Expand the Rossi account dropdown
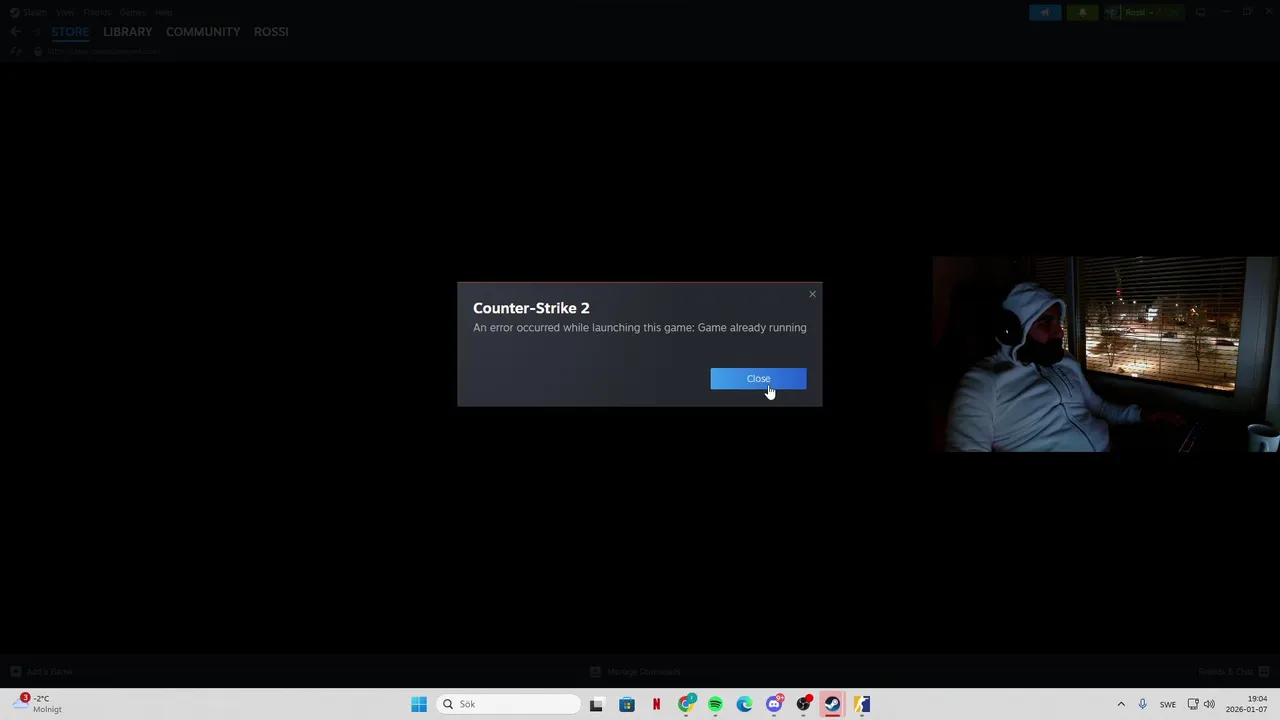 coord(1144,12)
